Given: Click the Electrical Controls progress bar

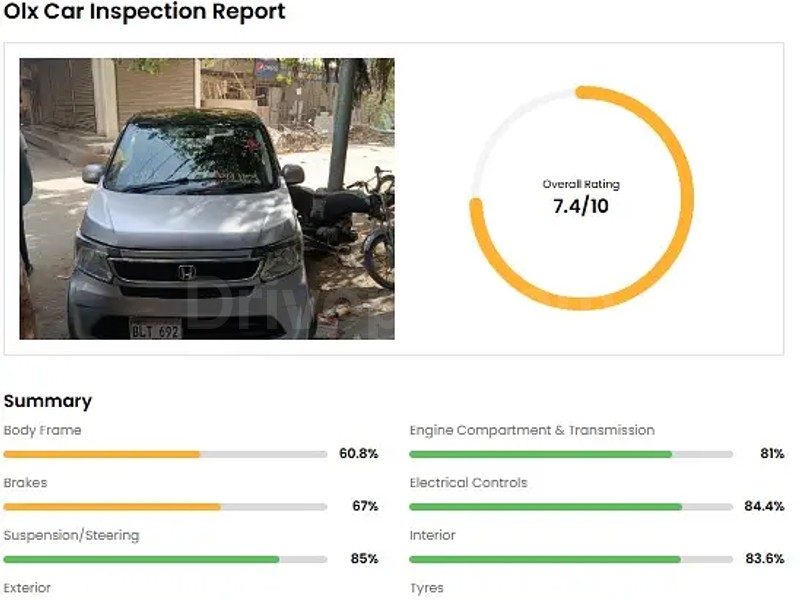Looking at the screenshot, I should 571,507.
